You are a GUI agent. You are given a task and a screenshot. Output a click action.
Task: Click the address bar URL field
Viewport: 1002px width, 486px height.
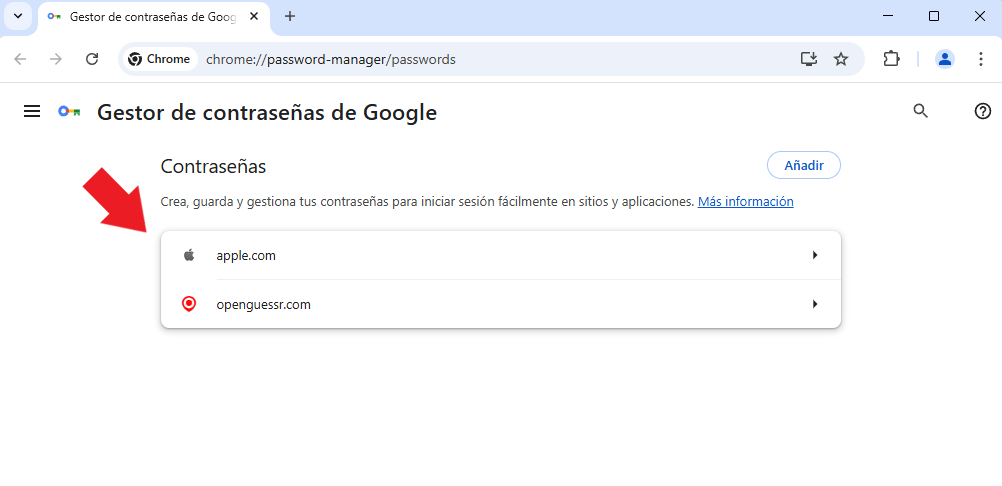498,59
